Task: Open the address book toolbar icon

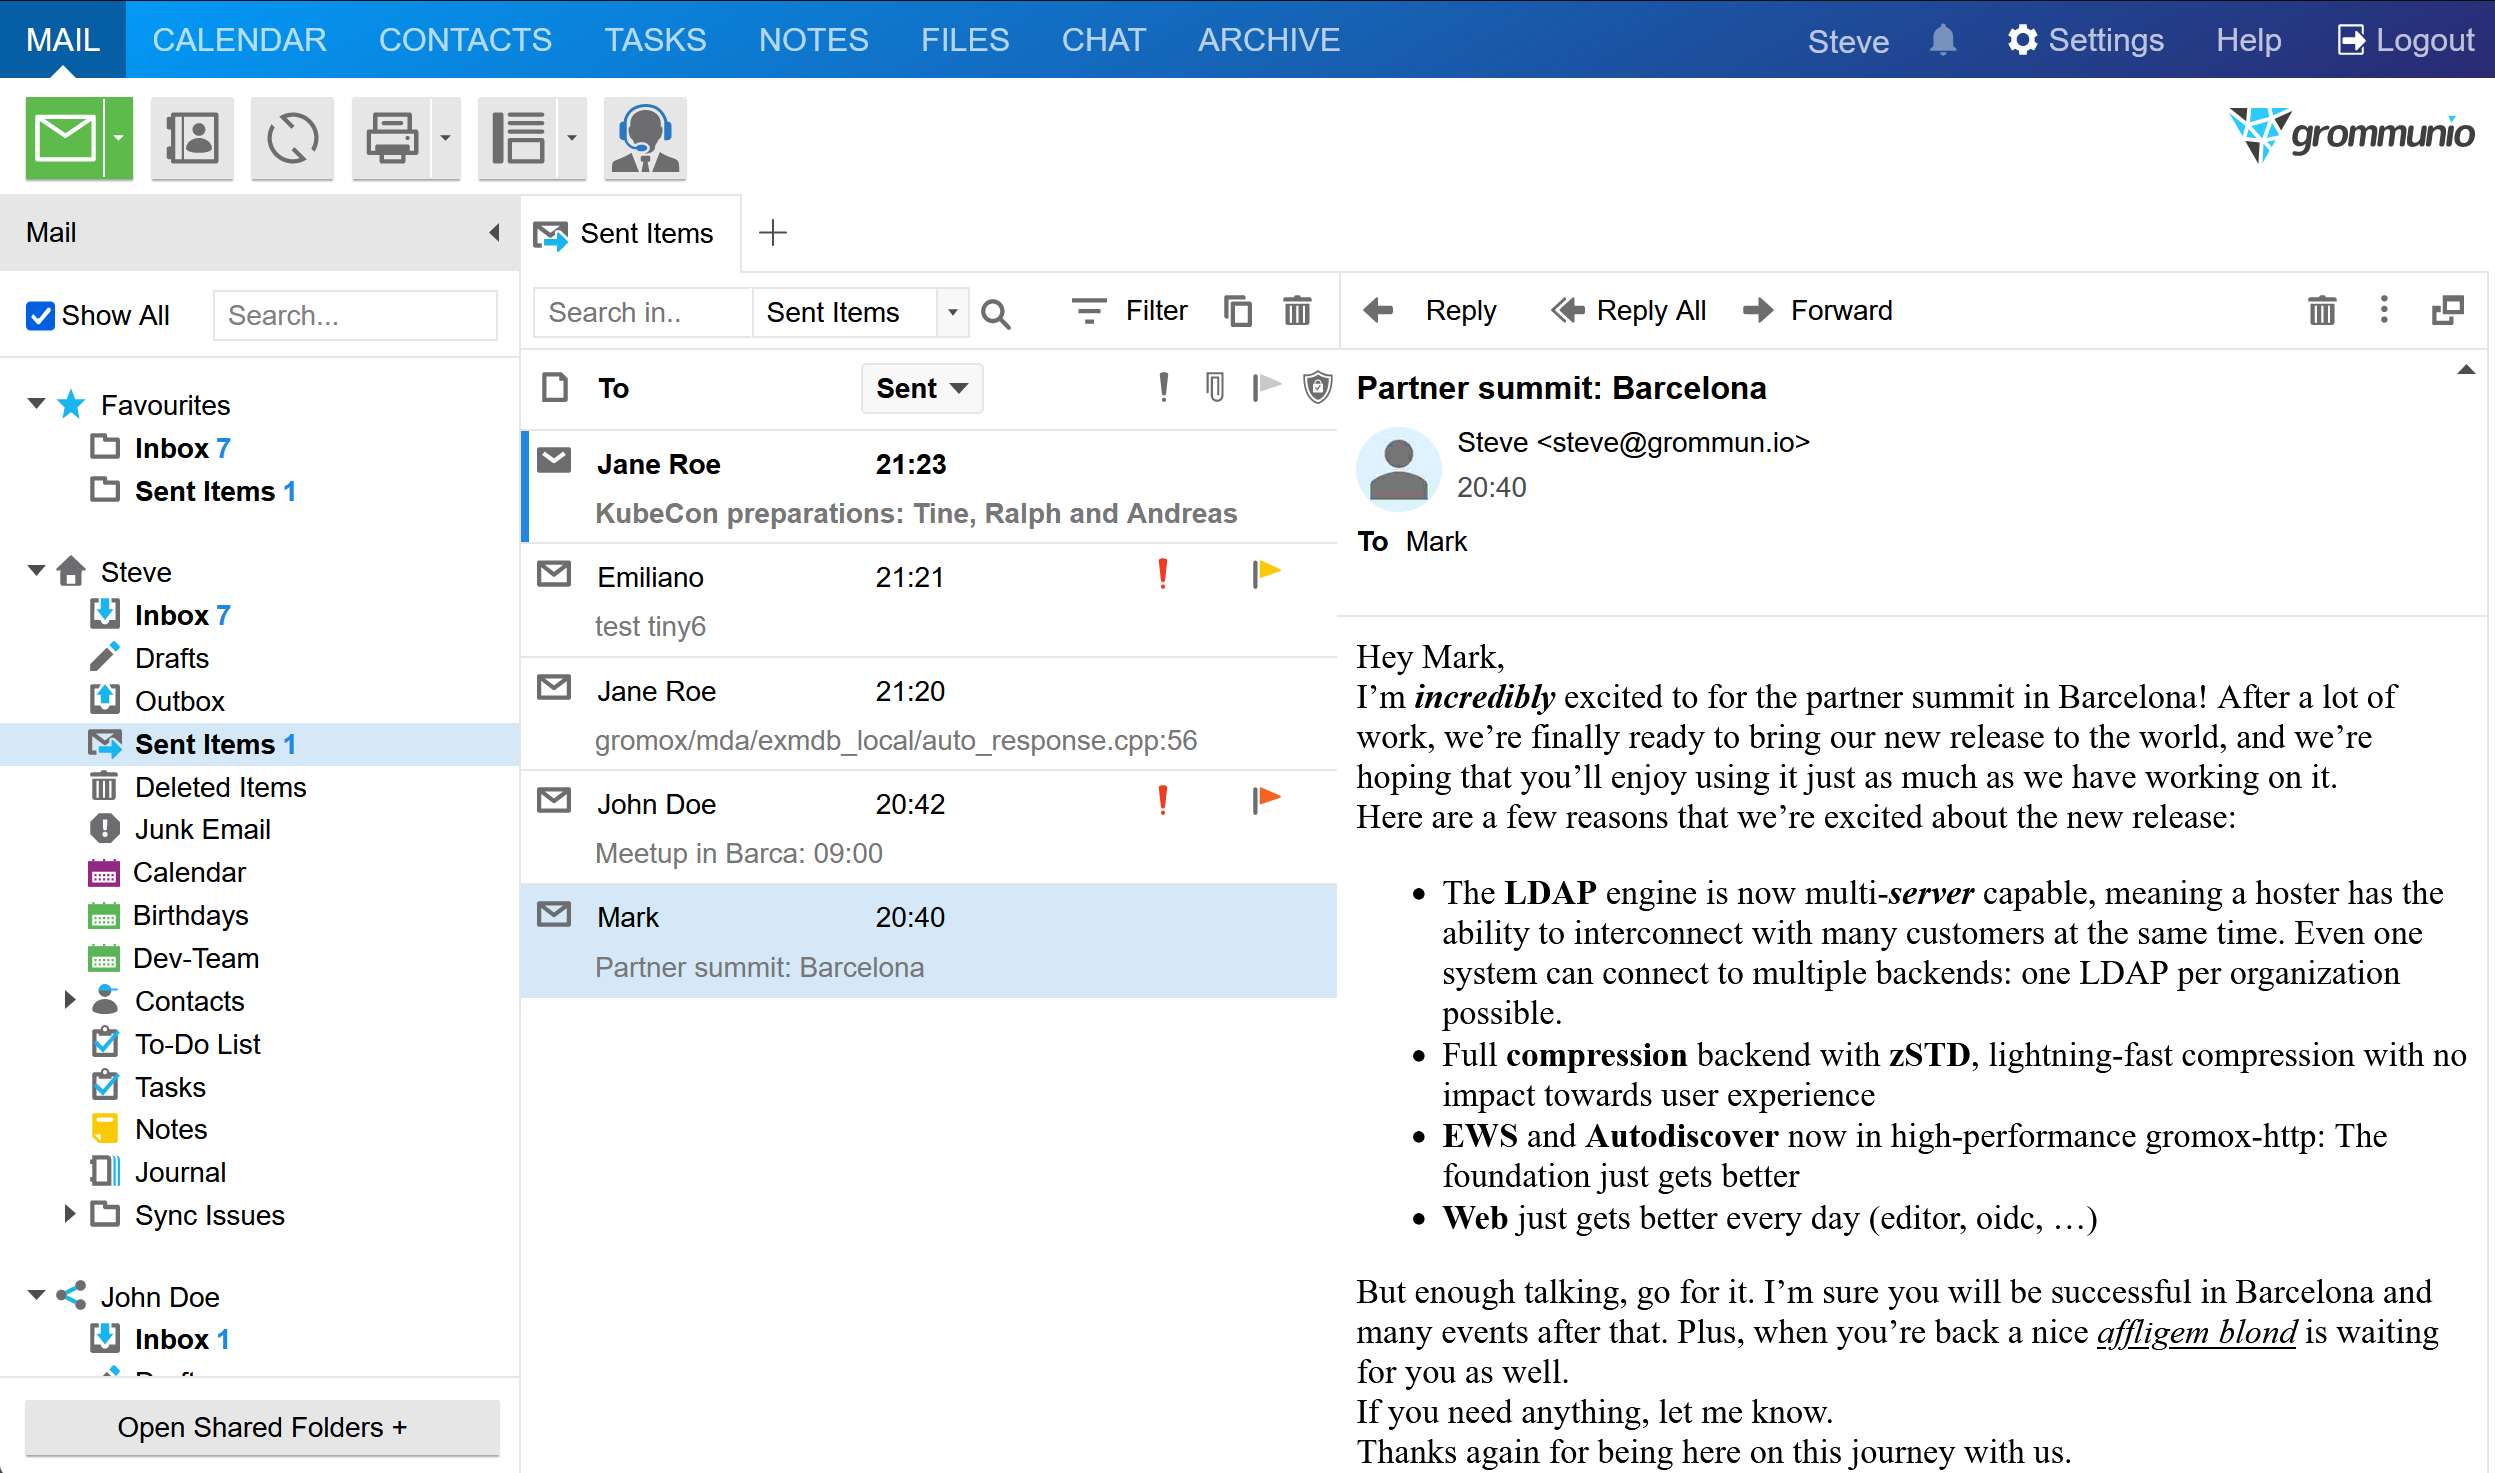Action: point(192,138)
